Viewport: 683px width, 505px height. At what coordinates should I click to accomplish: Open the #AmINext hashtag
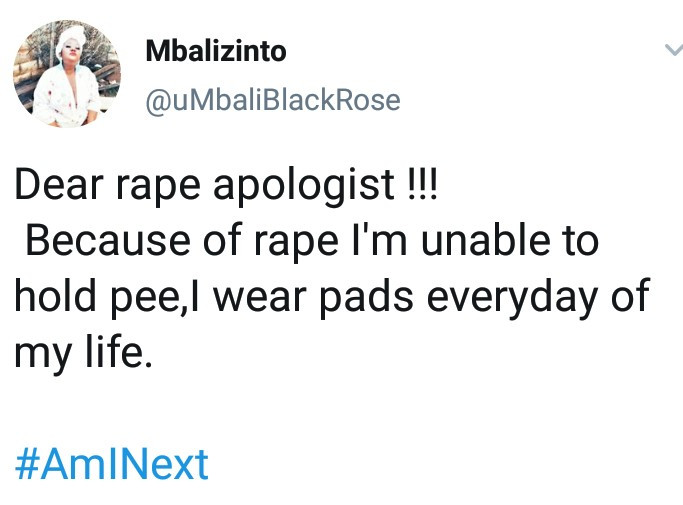112,465
